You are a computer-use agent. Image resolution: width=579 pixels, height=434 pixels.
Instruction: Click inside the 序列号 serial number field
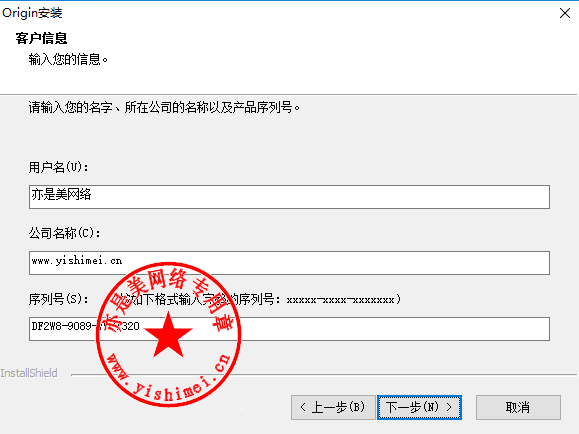[289, 328]
